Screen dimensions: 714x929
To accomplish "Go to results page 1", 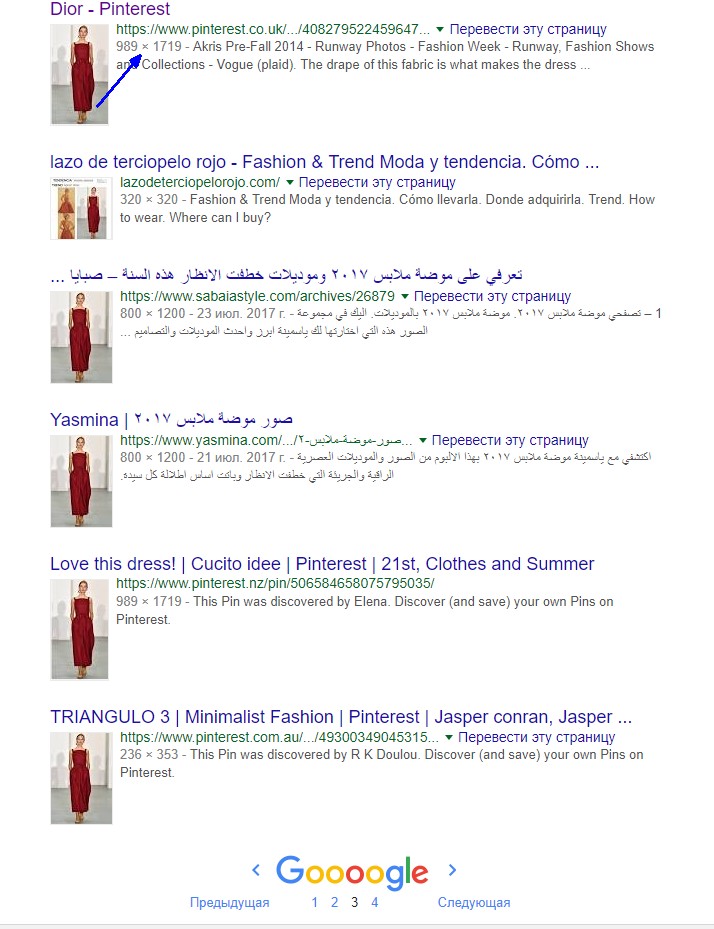I will pos(315,902).
